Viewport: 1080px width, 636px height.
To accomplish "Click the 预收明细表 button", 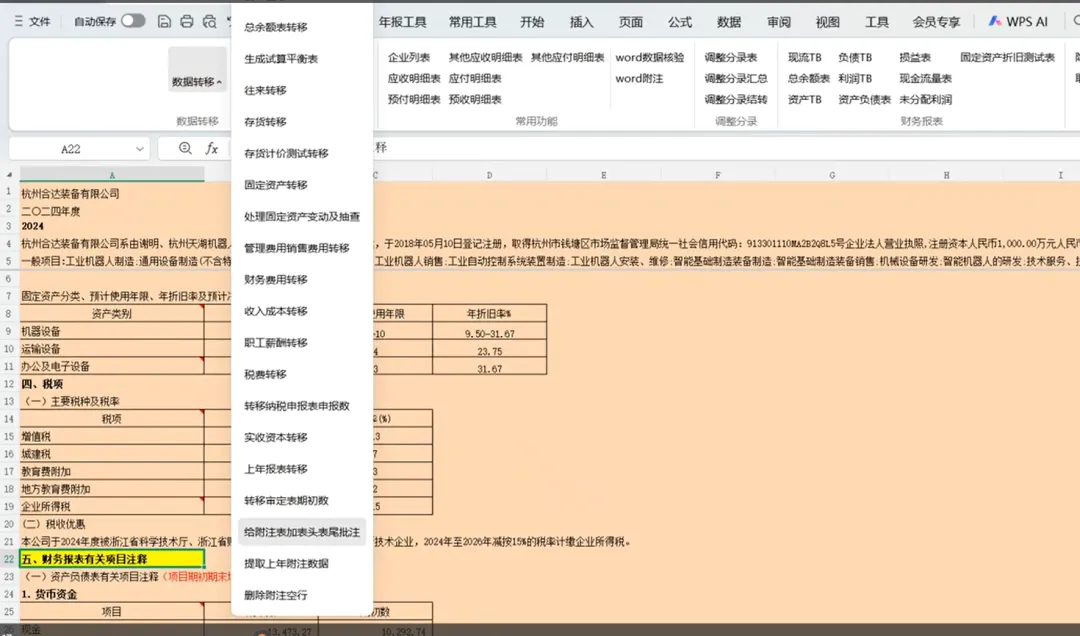I will pos(475,99).
